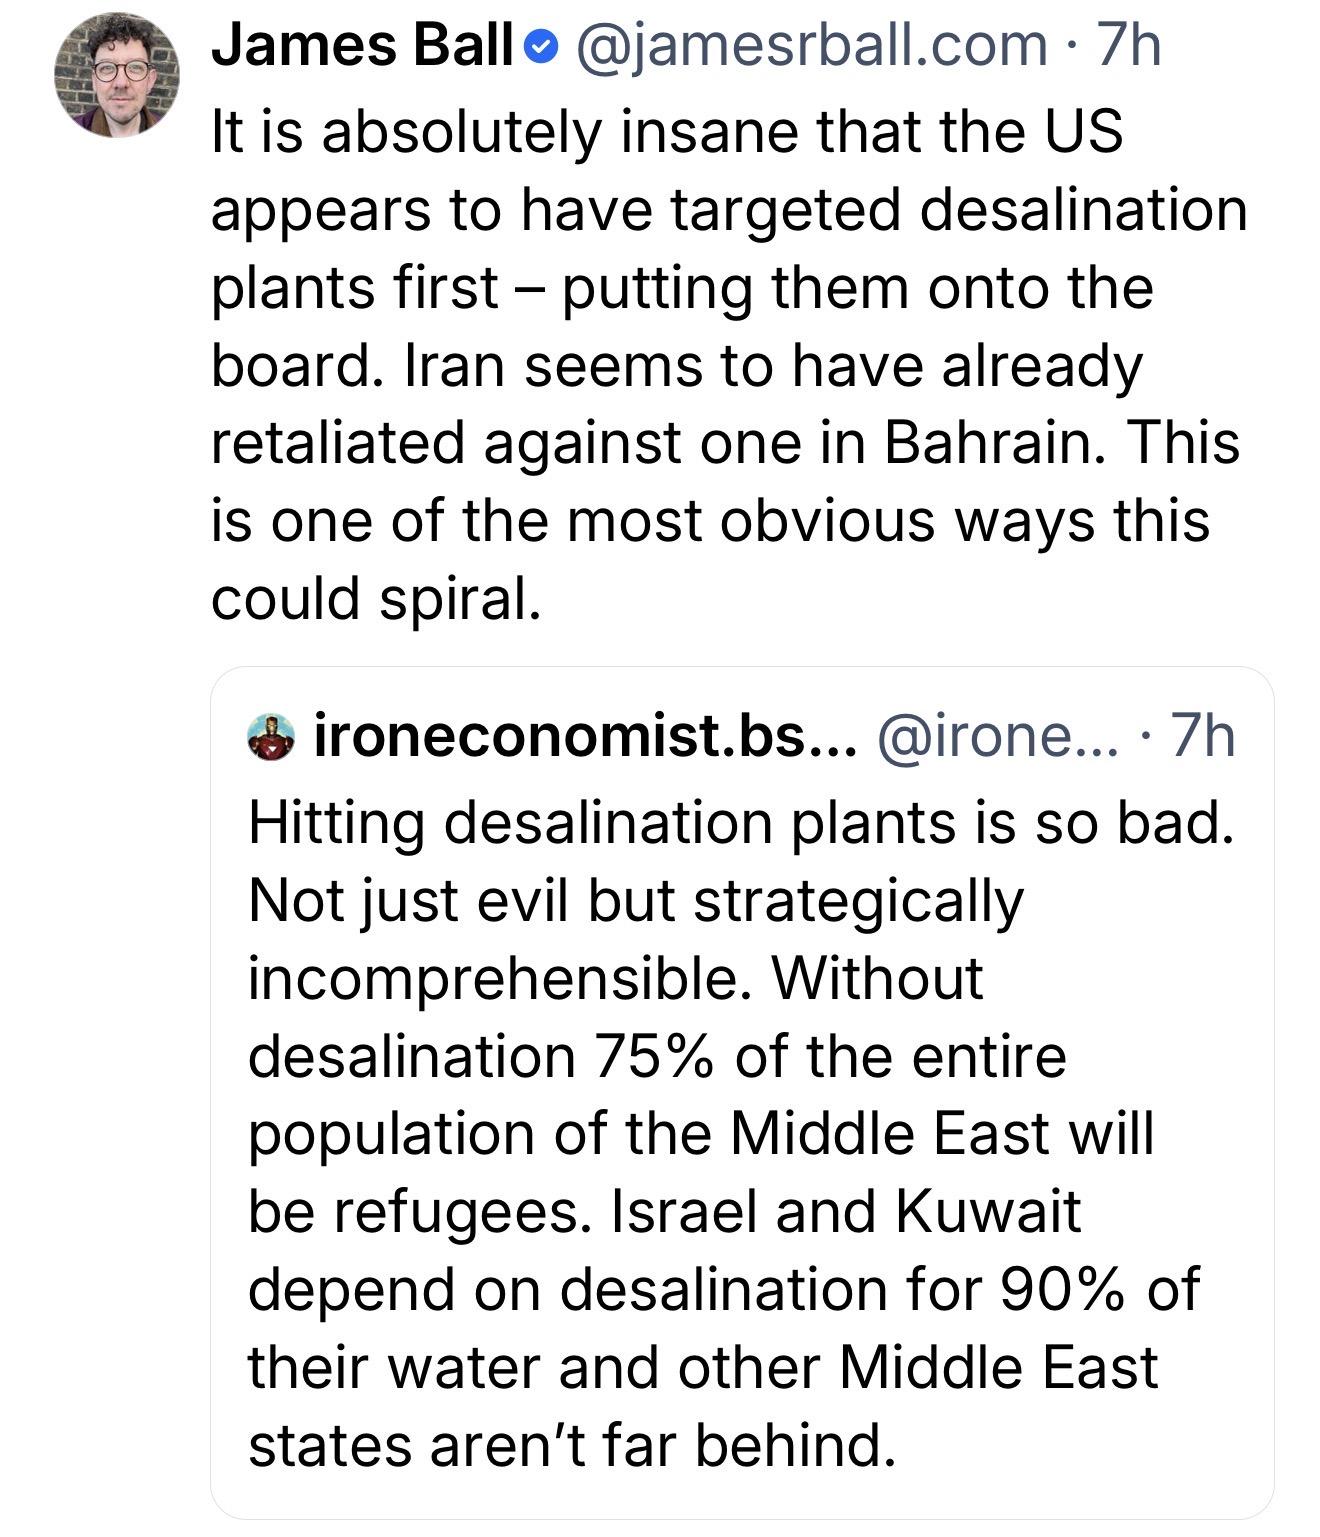Click the ironeconomist Iron Man avatar
The image size is (1320, 1537).
pyautogui.click(x=271, y=738)
